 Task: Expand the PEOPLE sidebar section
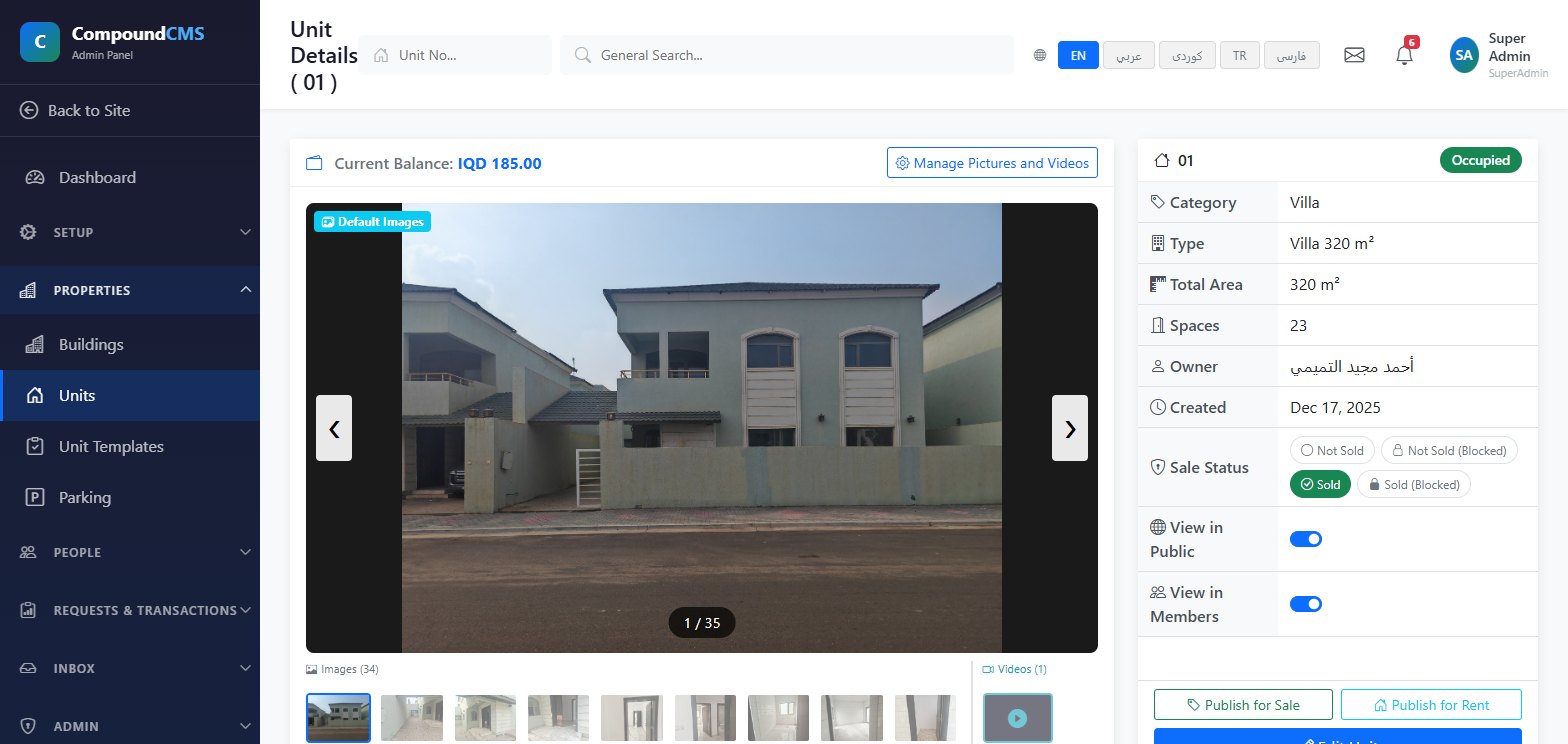130,552
